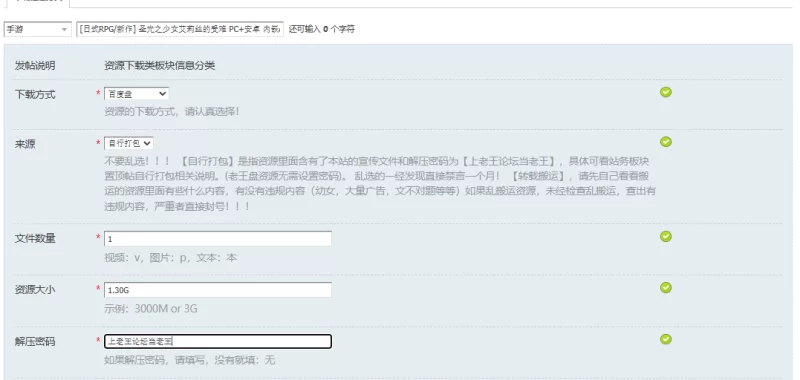This screenshot has width=800, height=380.
Task: Open the 下载方式 百度盘 dropdown
Action: 136,94
